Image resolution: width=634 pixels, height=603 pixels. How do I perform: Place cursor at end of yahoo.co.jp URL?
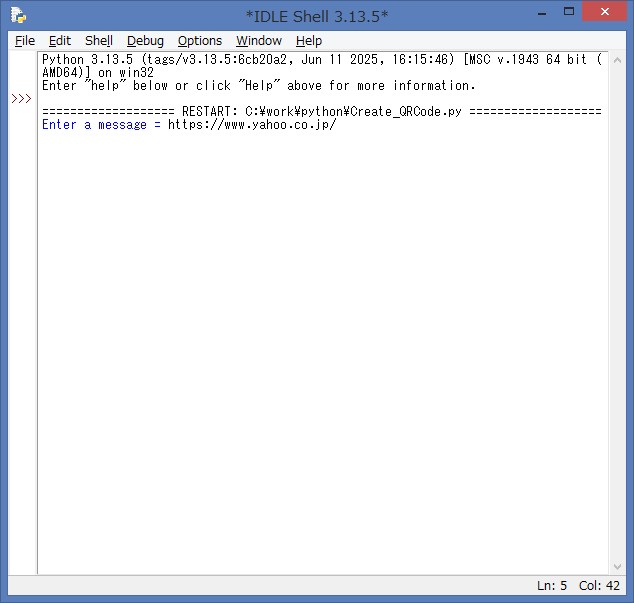(x=337, y=125)
